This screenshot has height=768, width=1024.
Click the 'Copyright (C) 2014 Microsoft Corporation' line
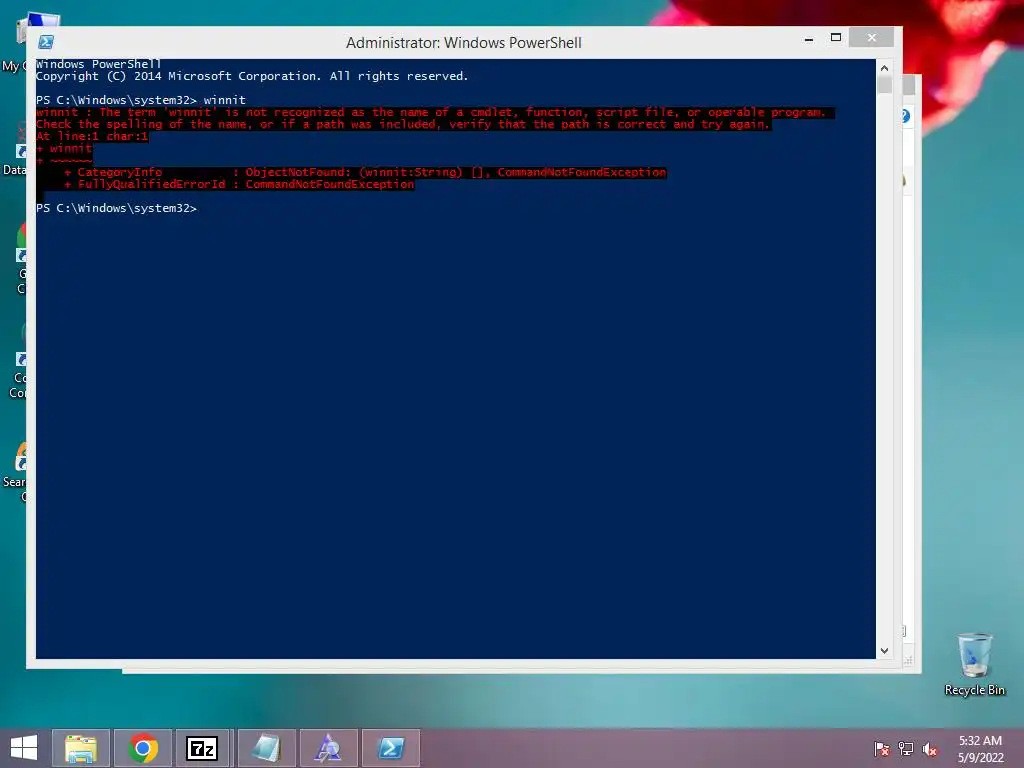252,76
